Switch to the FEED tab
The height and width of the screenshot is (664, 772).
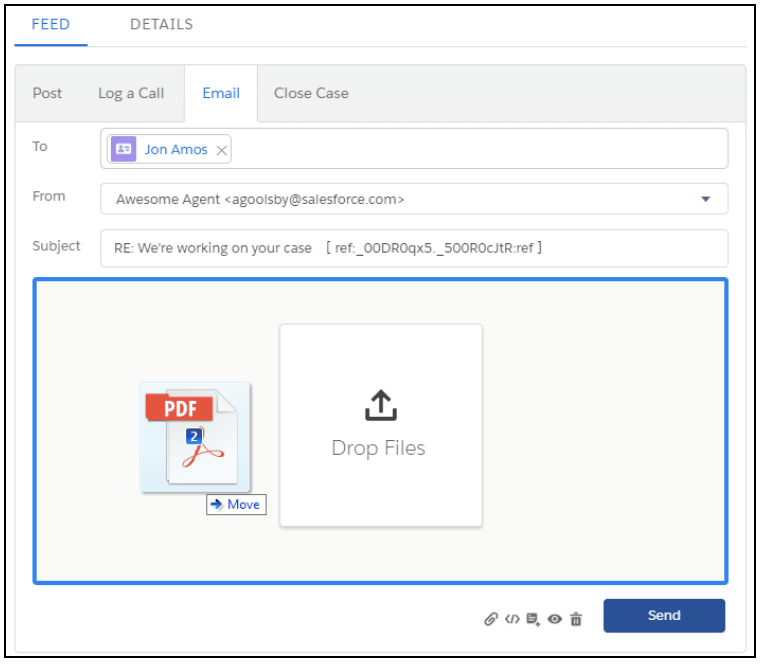(x=51, y=24)
